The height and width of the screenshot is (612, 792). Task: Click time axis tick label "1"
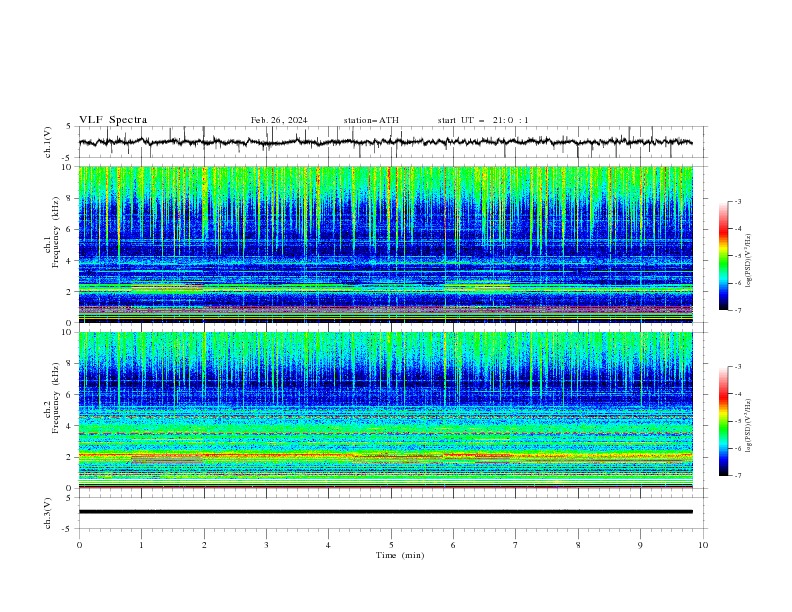141,545
